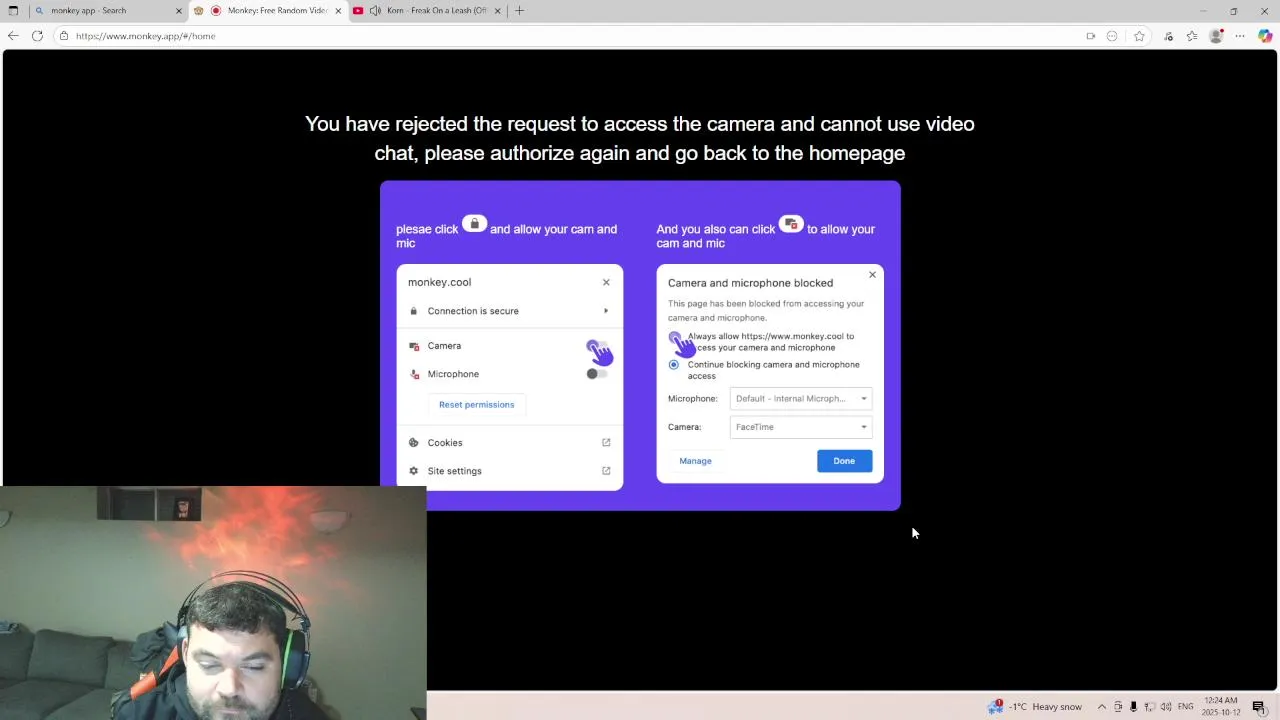Open the volume tray icon
This screenshot has height=720, width=1280.
tap(1166, 707)
